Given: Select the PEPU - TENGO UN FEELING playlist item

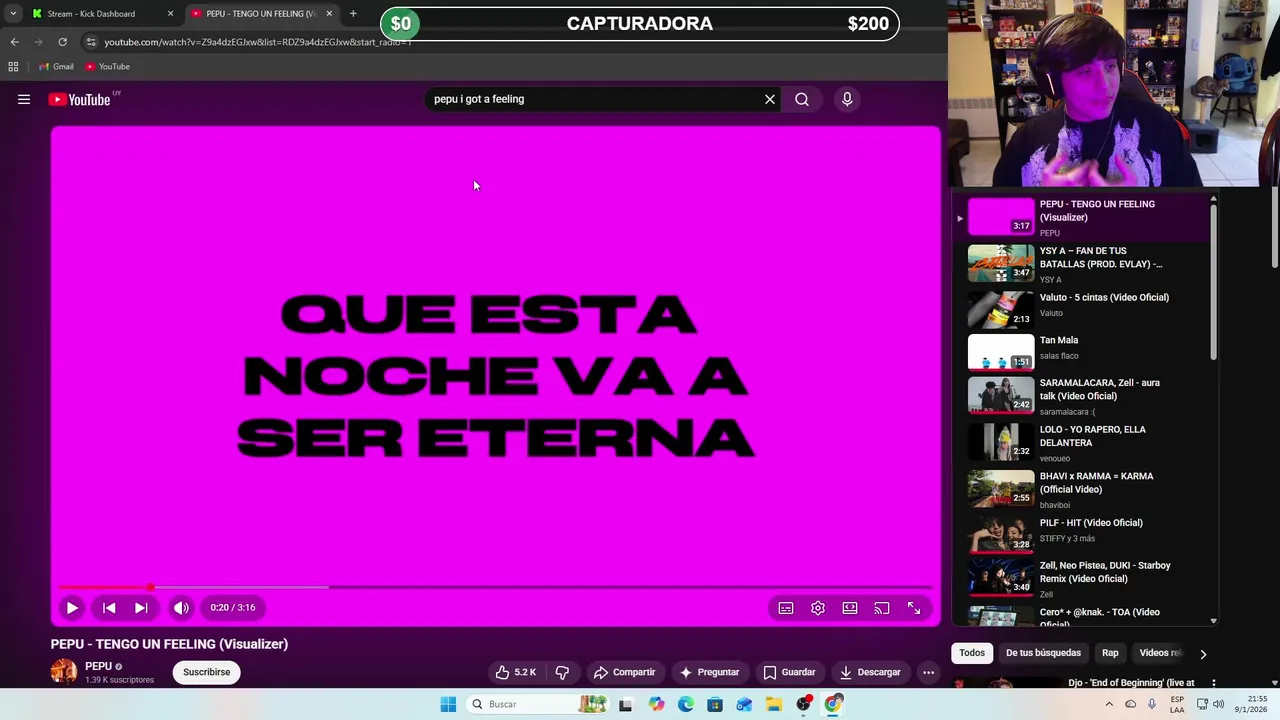Looking at the screenshot, I should tap(1080, 217).
